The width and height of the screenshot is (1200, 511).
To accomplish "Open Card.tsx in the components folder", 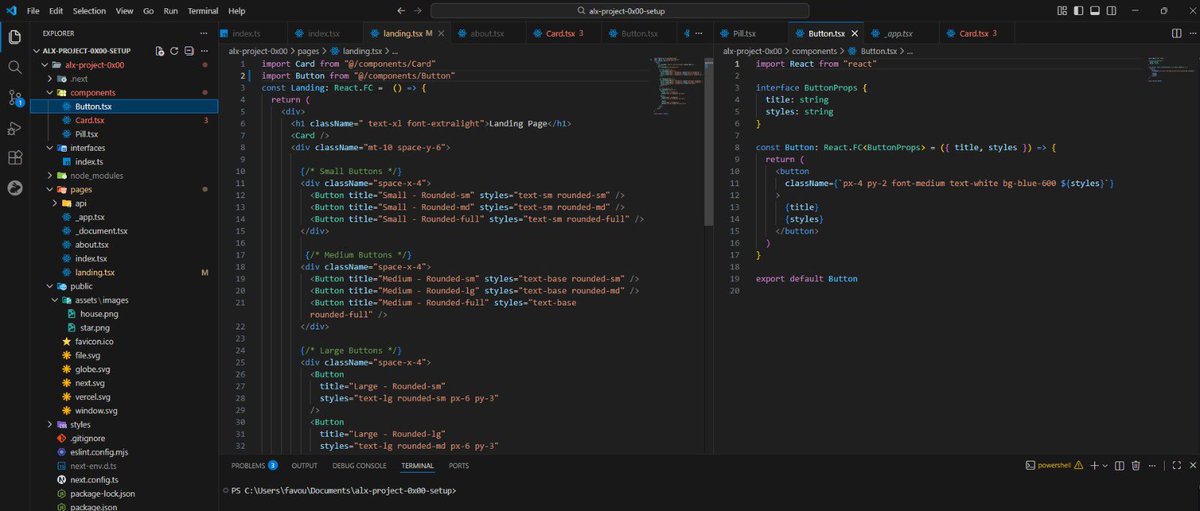I will 90,120.
